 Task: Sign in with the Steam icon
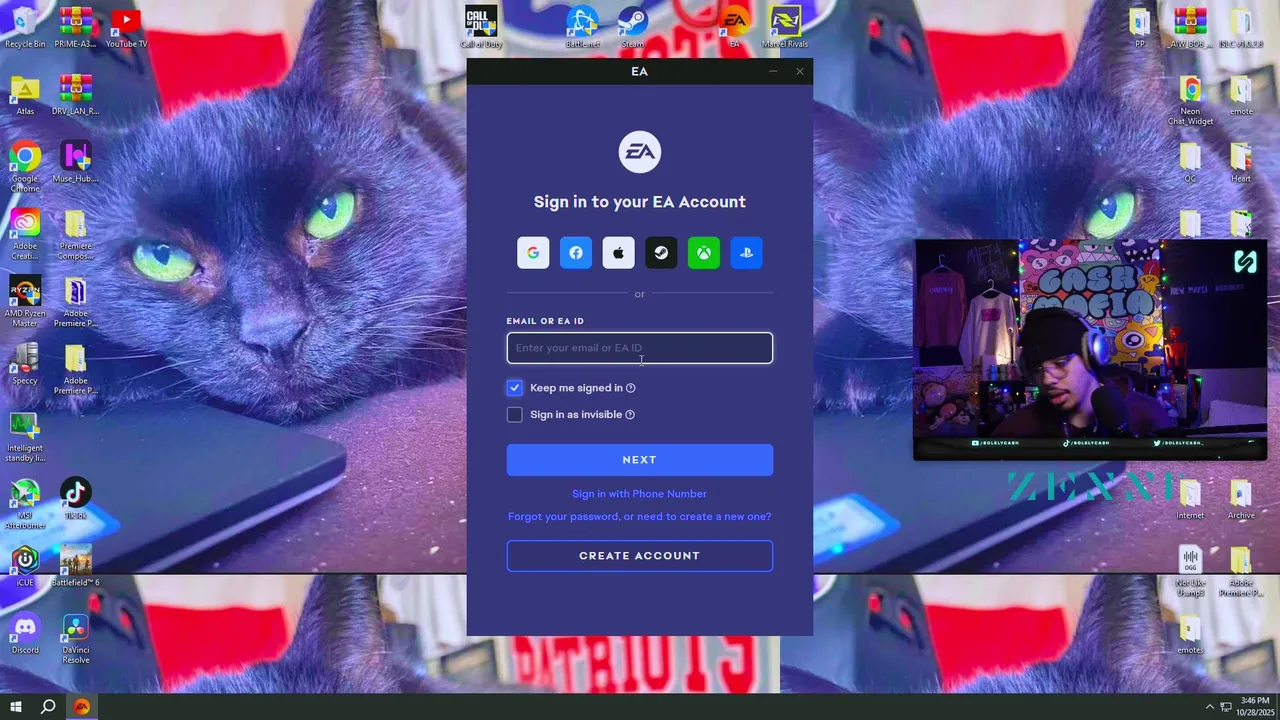point(661,253)
